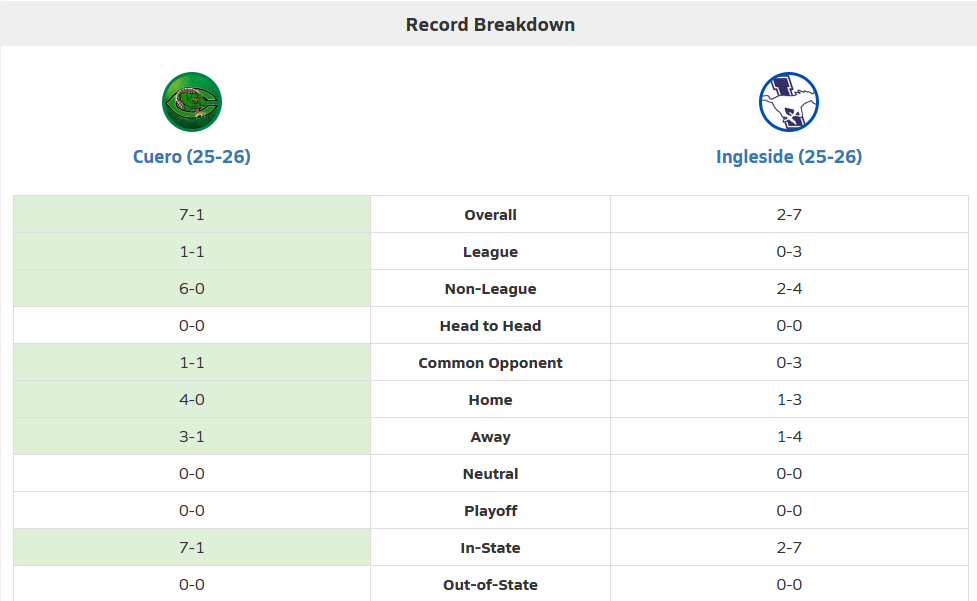The height and width of the screenshot is (601, 977).
Task: Select the Overall row label
Action: point(490,215)
